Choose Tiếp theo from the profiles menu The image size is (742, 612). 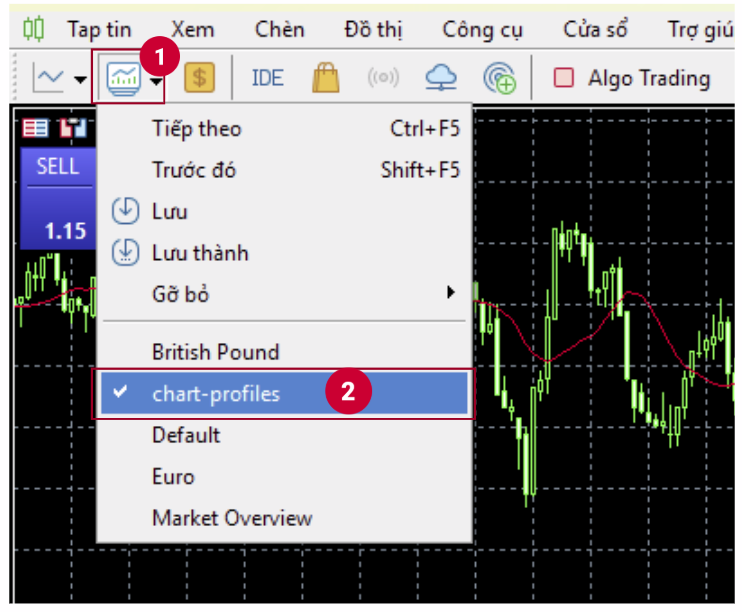pyautogui.click(x=196, y=129)
